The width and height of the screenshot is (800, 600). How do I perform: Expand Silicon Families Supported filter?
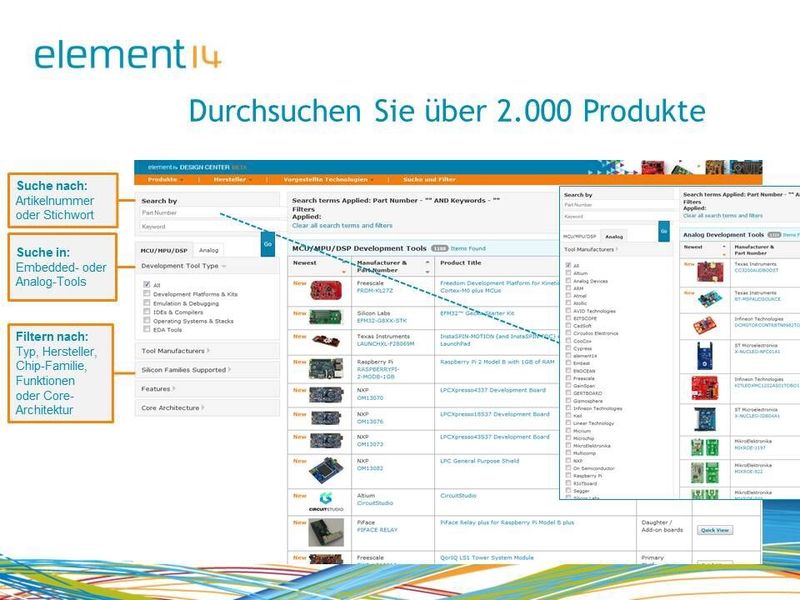[186, 370]
